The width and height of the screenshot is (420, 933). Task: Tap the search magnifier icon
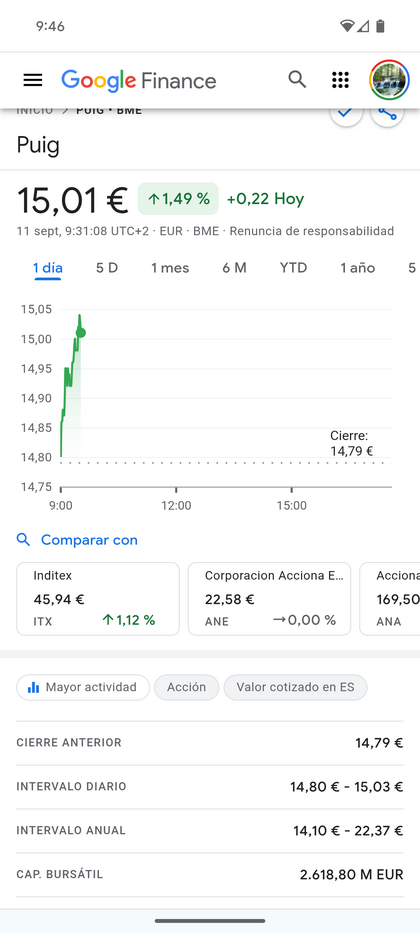pyautogui.click(x=297, y=79)
